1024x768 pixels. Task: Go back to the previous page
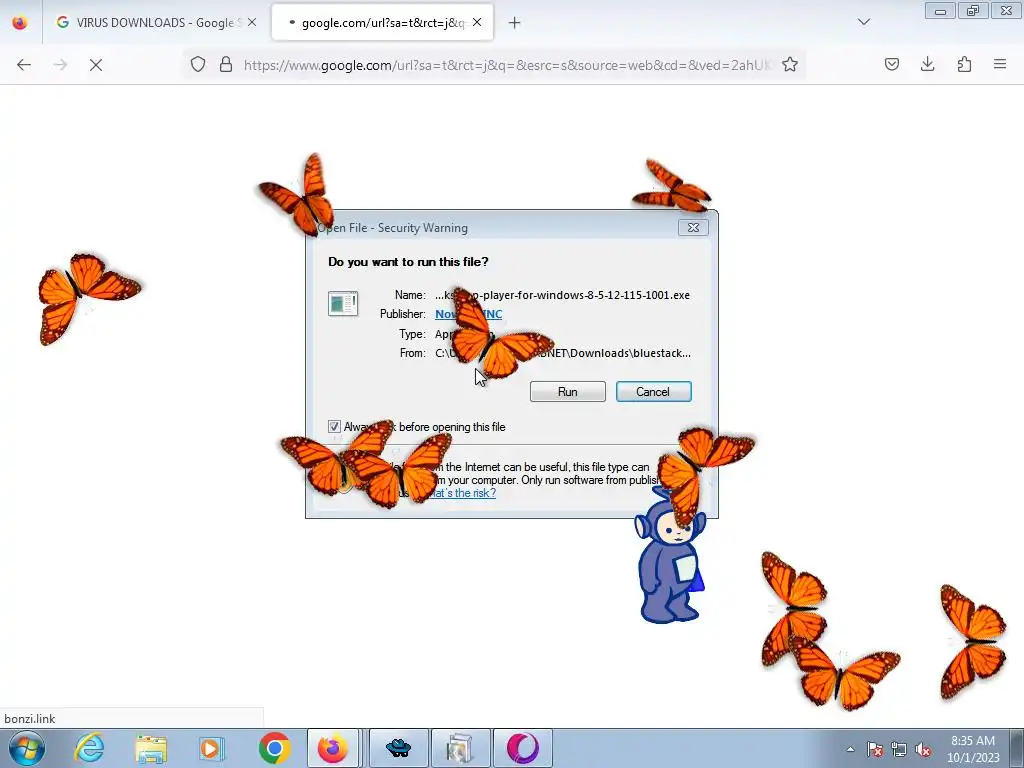24,65
